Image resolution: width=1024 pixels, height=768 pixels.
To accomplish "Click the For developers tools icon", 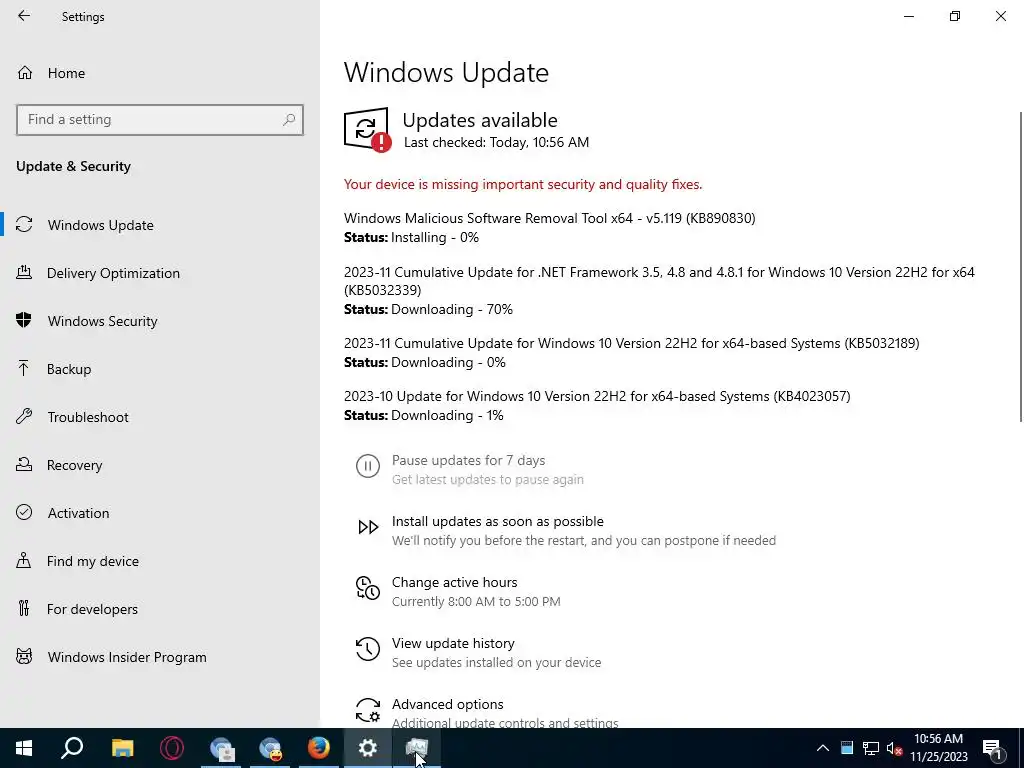I will (x=24, y=608).
